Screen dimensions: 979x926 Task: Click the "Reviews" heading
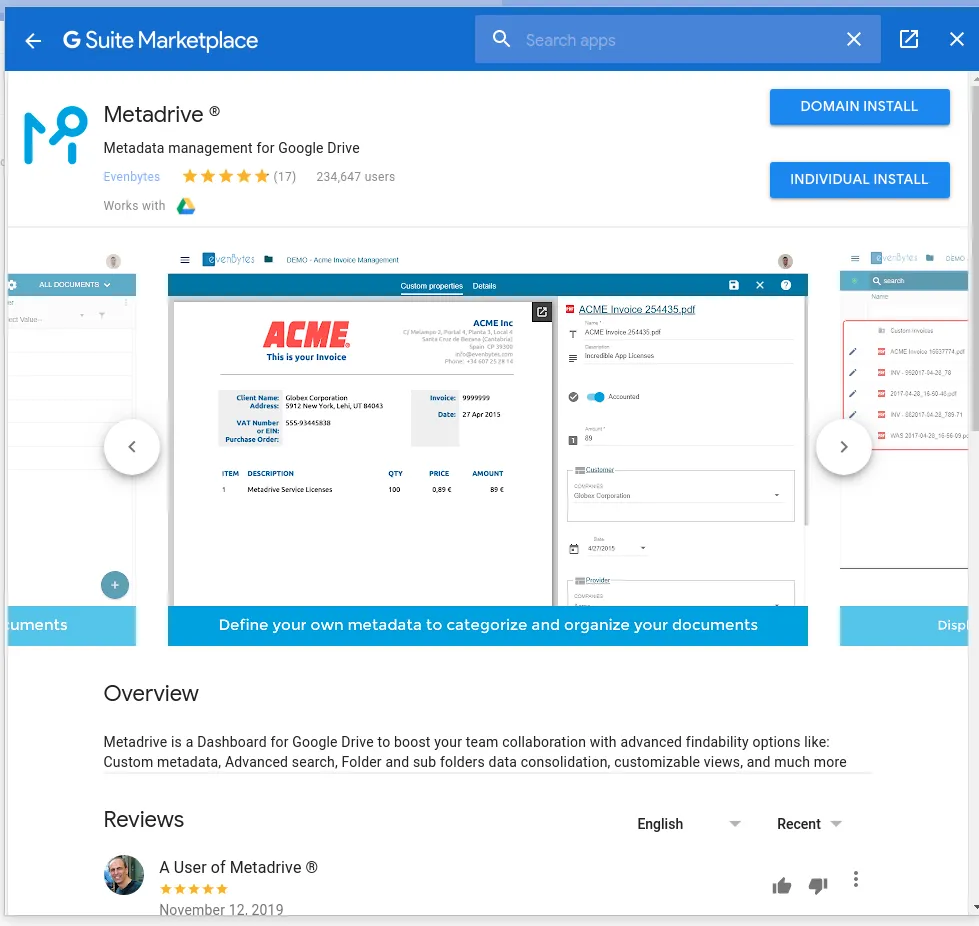pos(144,819)
